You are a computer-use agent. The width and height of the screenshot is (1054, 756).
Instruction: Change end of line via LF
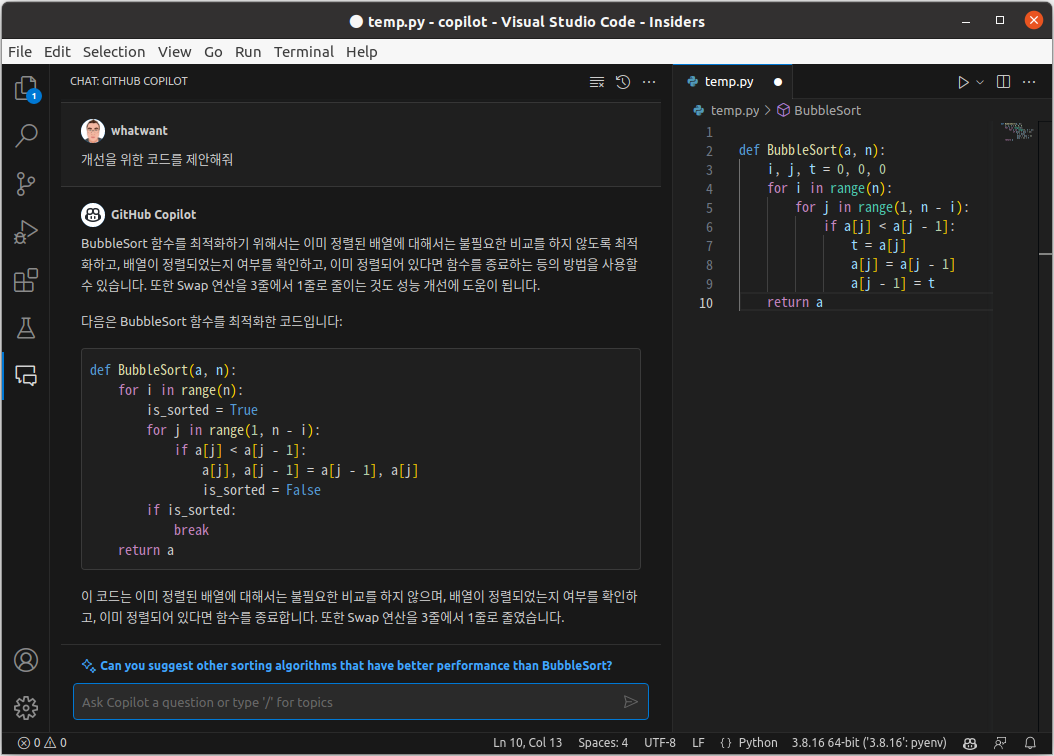coord(698,743)
